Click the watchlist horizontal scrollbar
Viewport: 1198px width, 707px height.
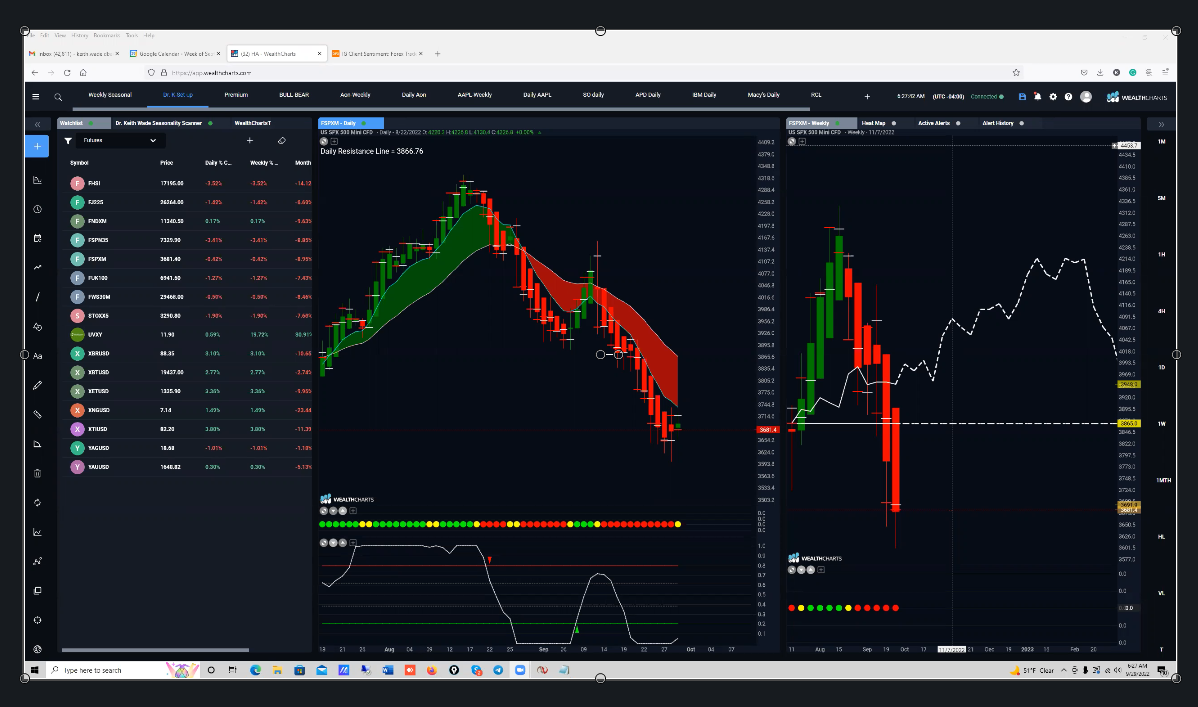click(x=155, y=650)
